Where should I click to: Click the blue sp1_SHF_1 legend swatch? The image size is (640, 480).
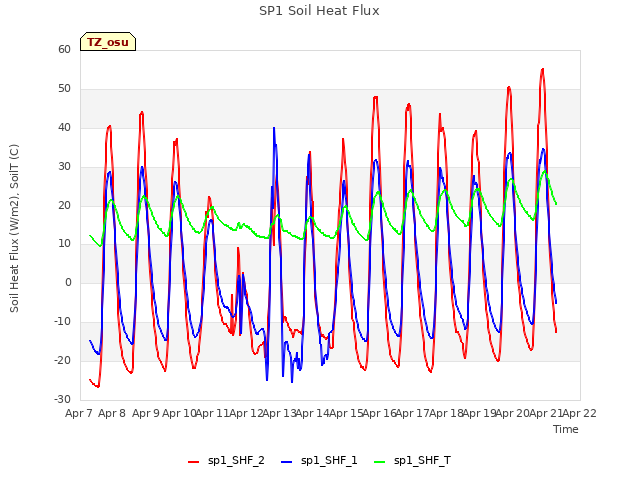pos(287,462)
